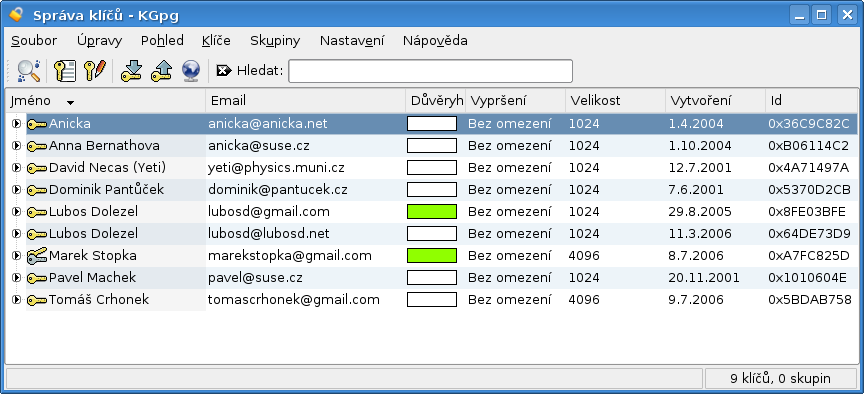Click KGpg padlock title bar icon
This screenshot has height=394, width=864.
click(16, 14)
